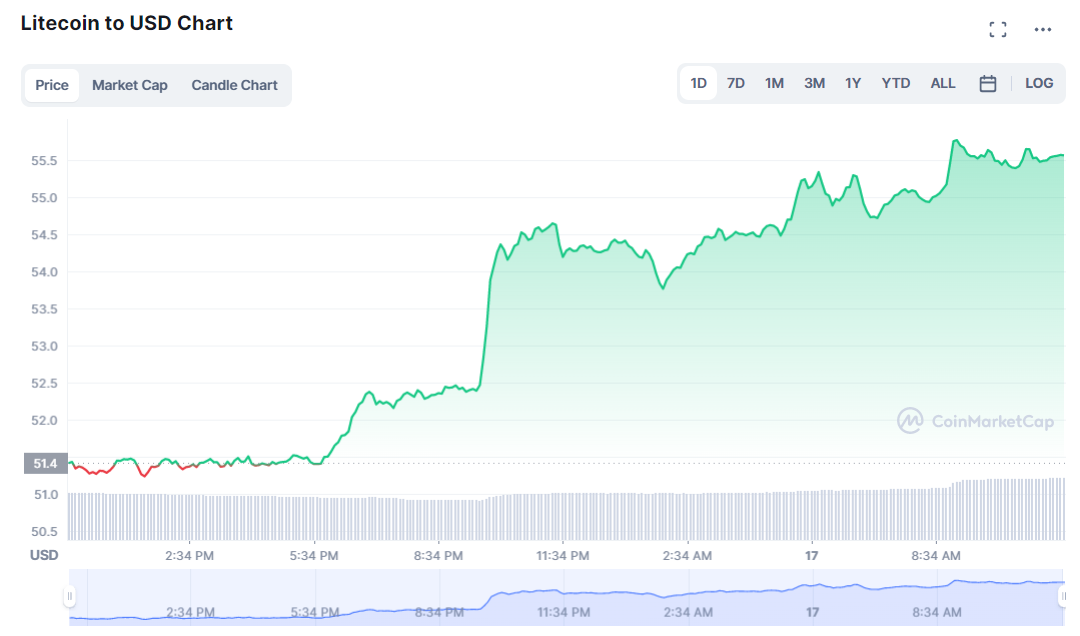
Task: Click the 17 date label on main axis
Action: 811,555
